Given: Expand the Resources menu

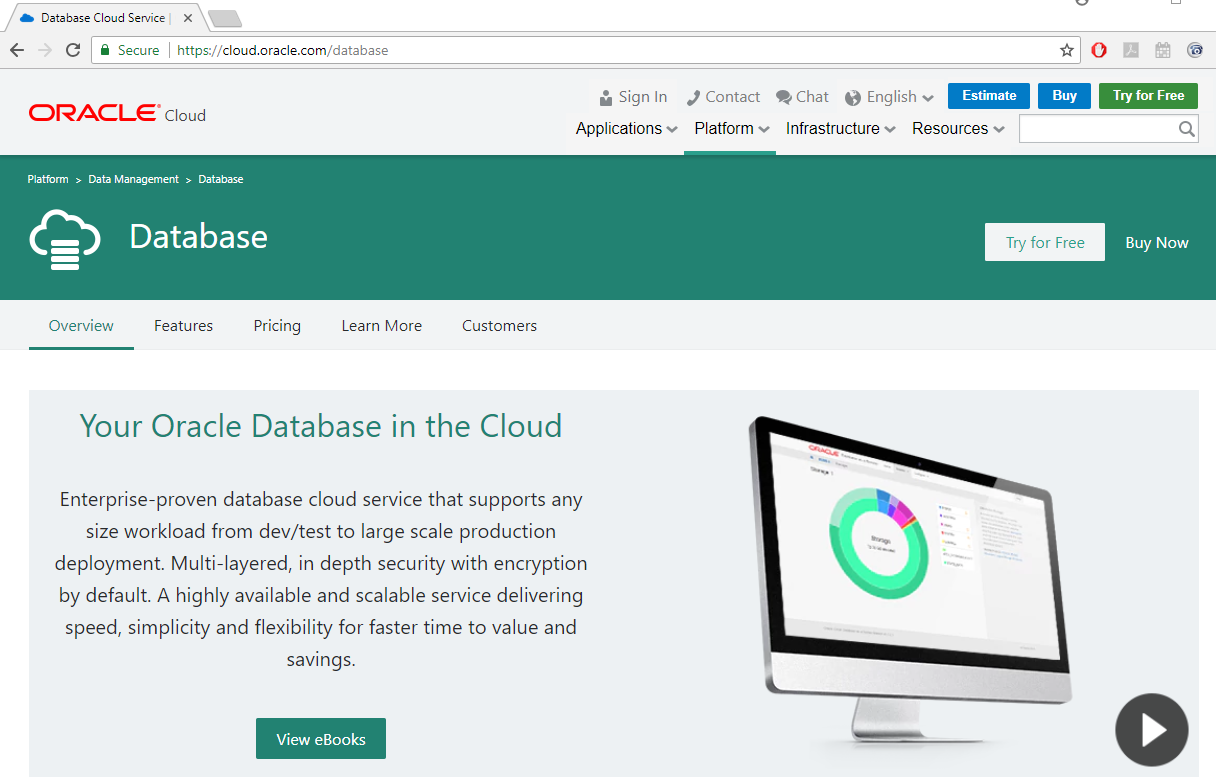Looking at the screenshot, I should pyautogui.click(x=959, y=128).
